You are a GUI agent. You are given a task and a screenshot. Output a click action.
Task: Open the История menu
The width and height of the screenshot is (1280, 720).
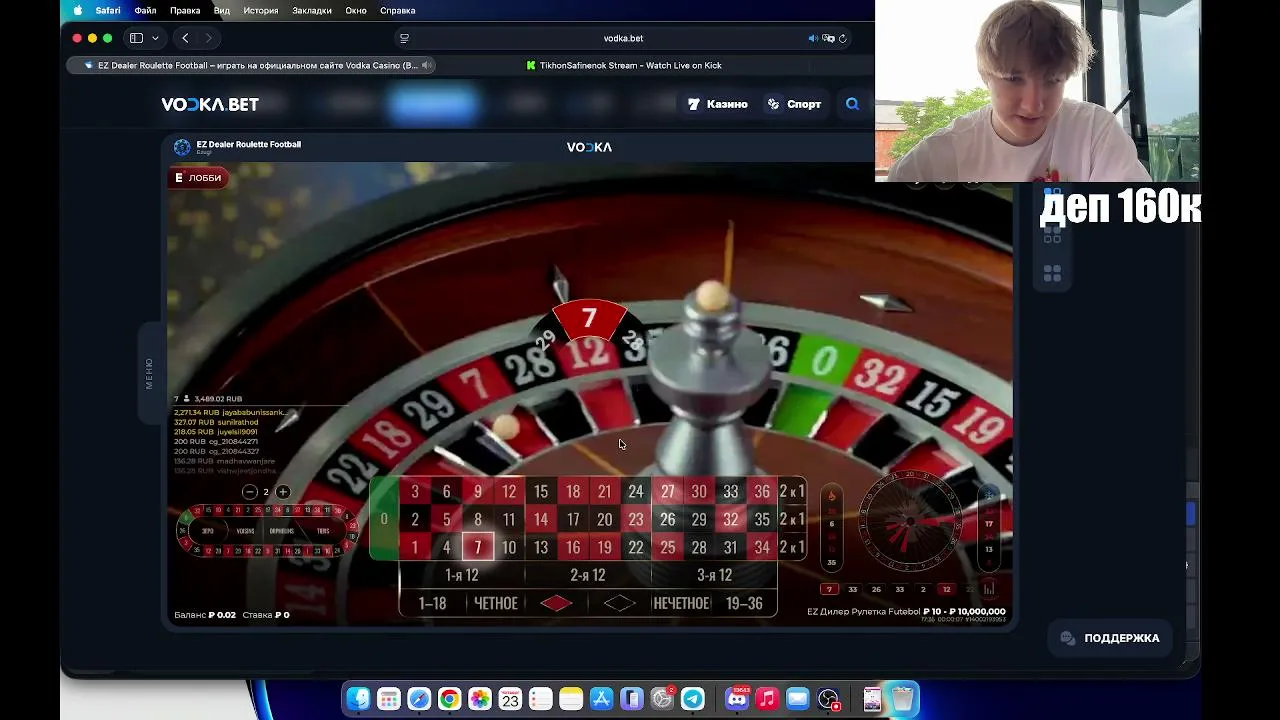point(260,10)
